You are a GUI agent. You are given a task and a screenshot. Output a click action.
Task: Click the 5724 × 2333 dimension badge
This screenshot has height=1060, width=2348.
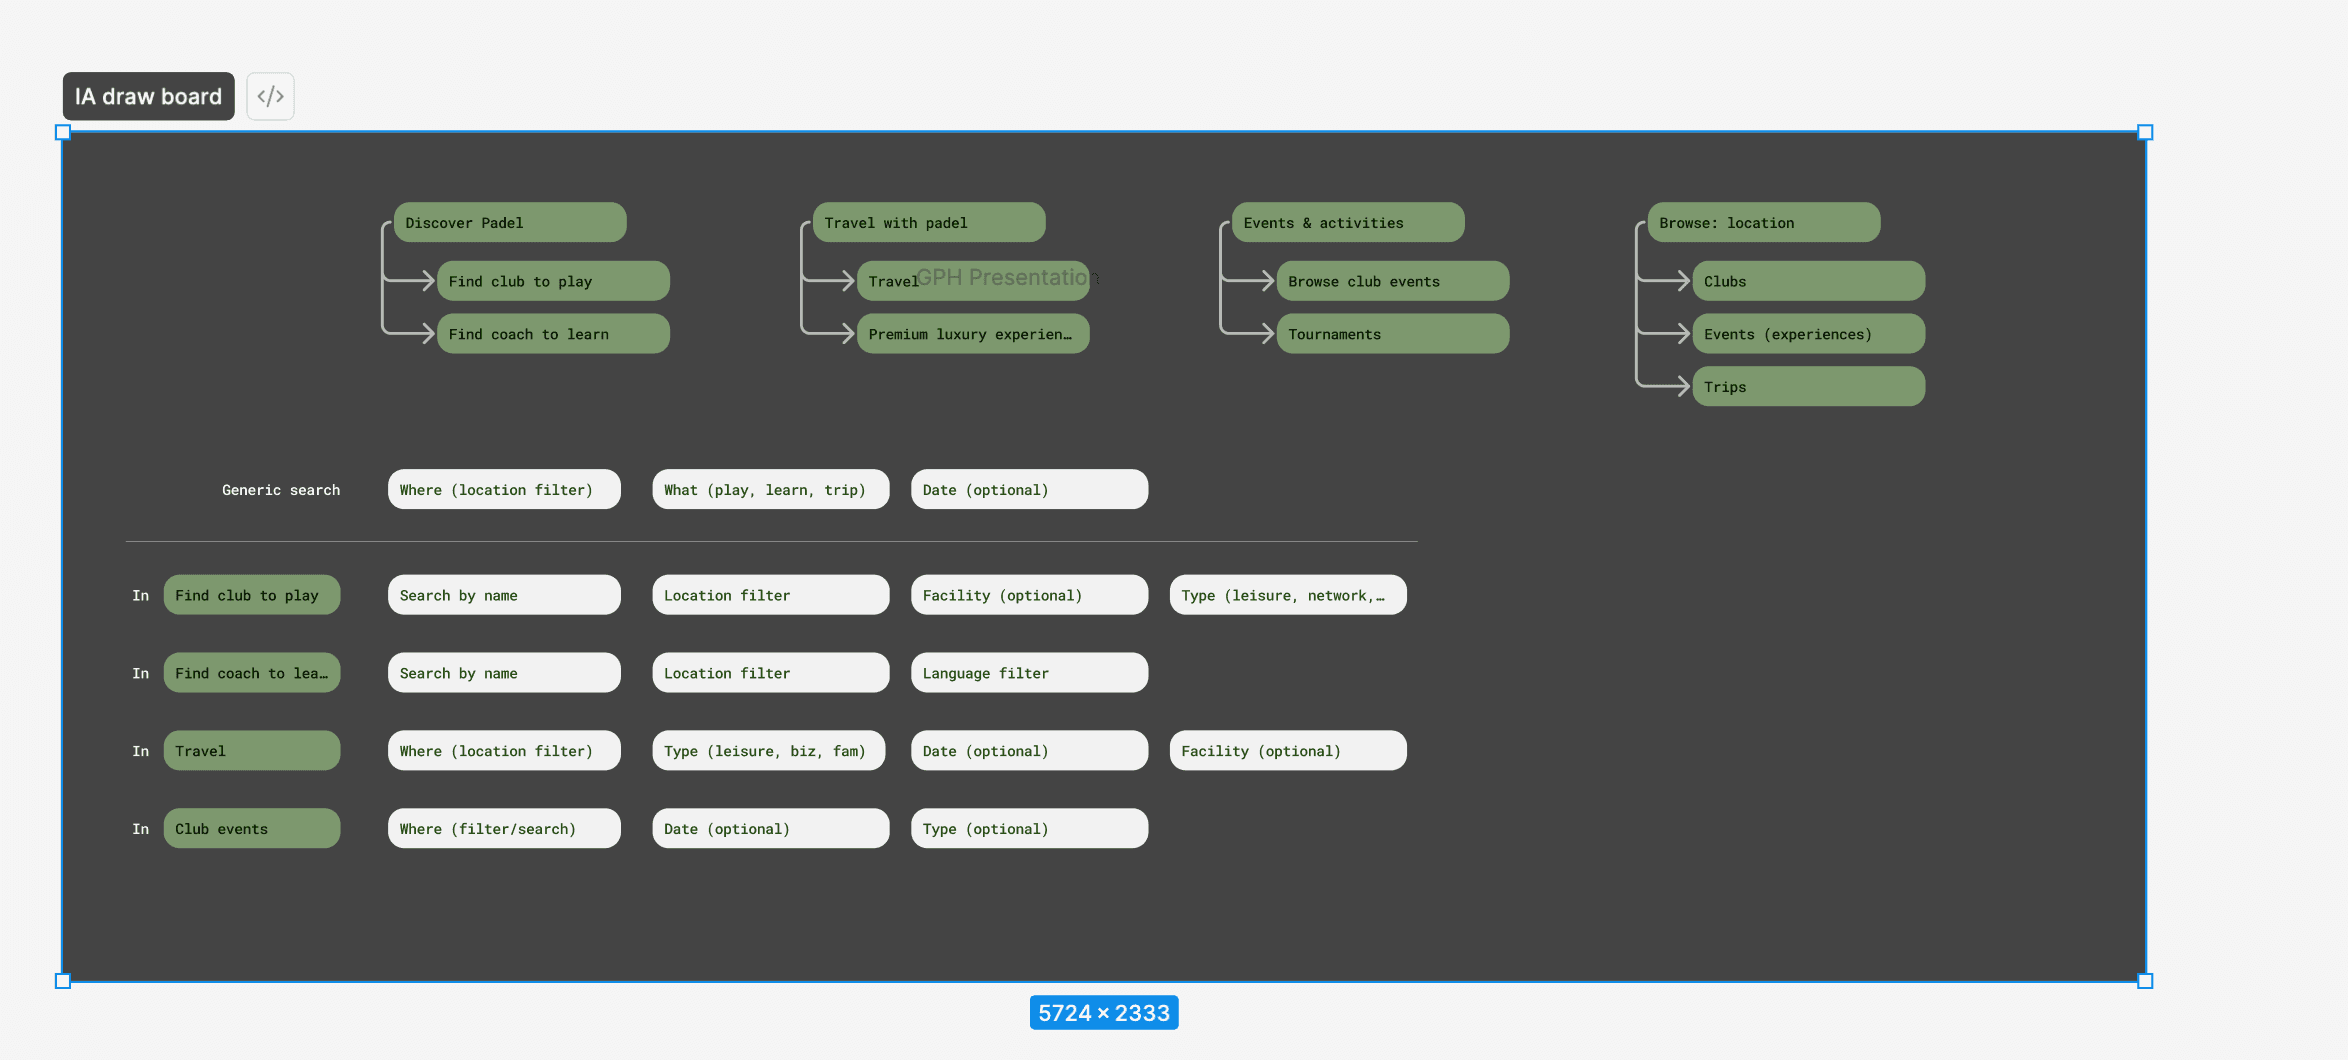tap(1104, 1013)
